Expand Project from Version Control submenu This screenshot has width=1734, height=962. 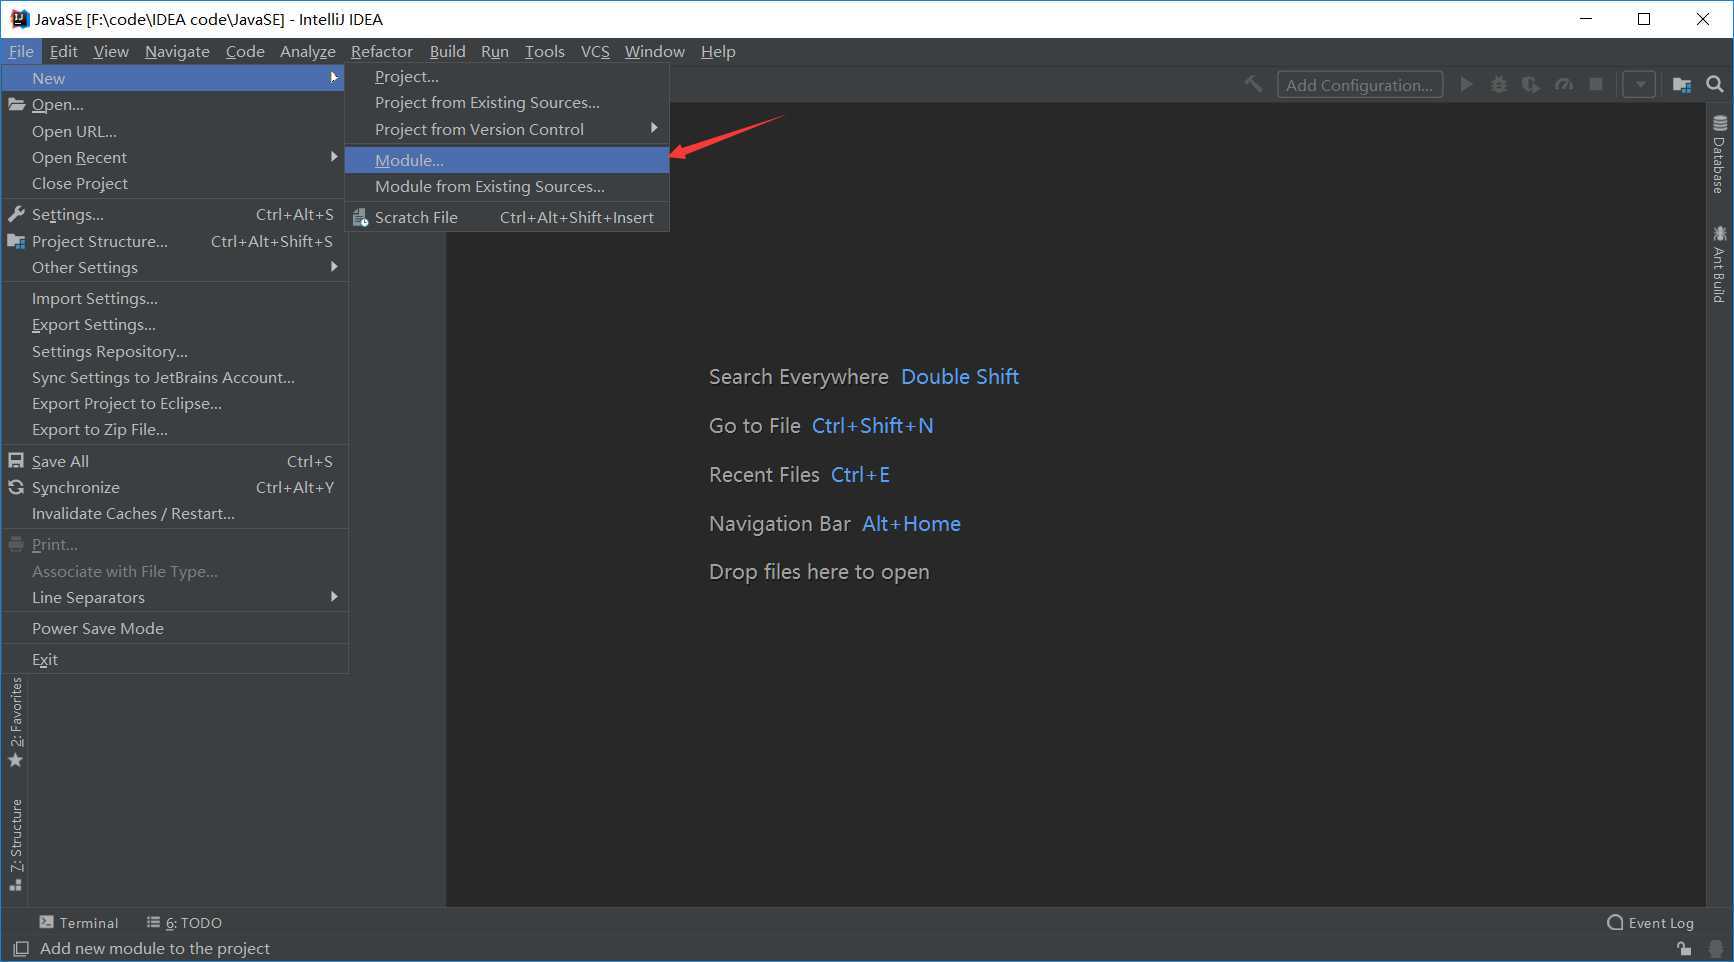(507, 129)
